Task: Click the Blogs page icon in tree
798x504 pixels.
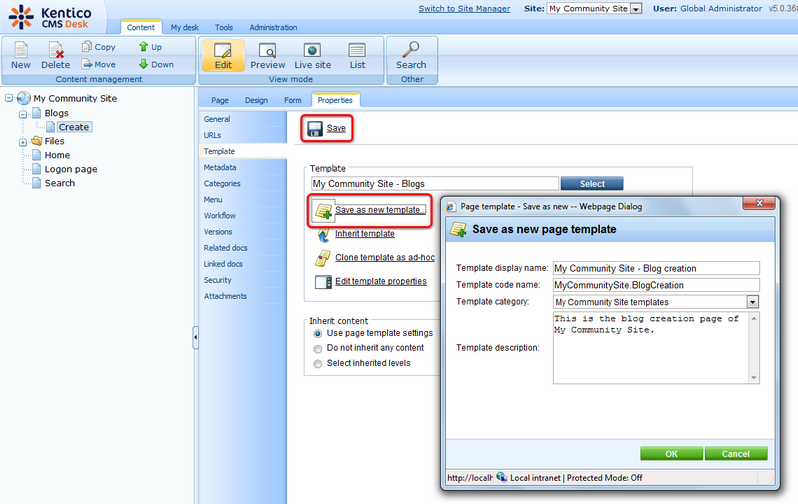Action: (x=37, y=113)
